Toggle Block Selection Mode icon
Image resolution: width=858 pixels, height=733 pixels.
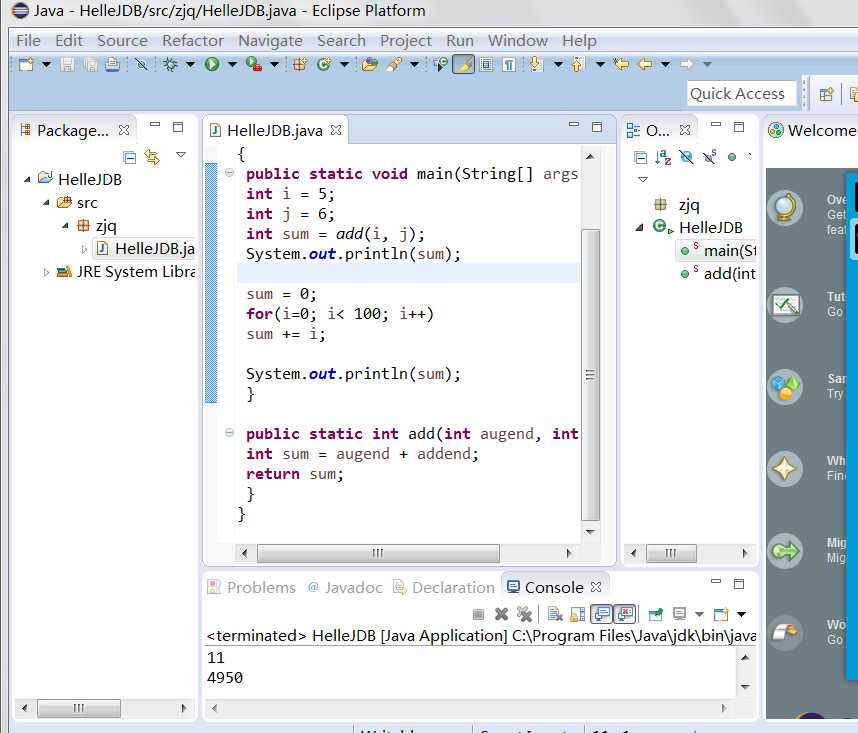pos(486,65)
